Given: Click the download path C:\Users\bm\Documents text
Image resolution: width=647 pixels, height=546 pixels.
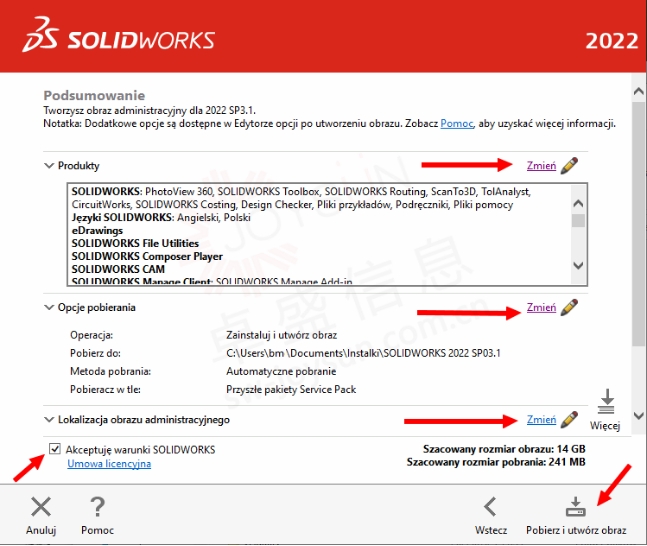Looking at the screenshot, I should click(363, 353).
